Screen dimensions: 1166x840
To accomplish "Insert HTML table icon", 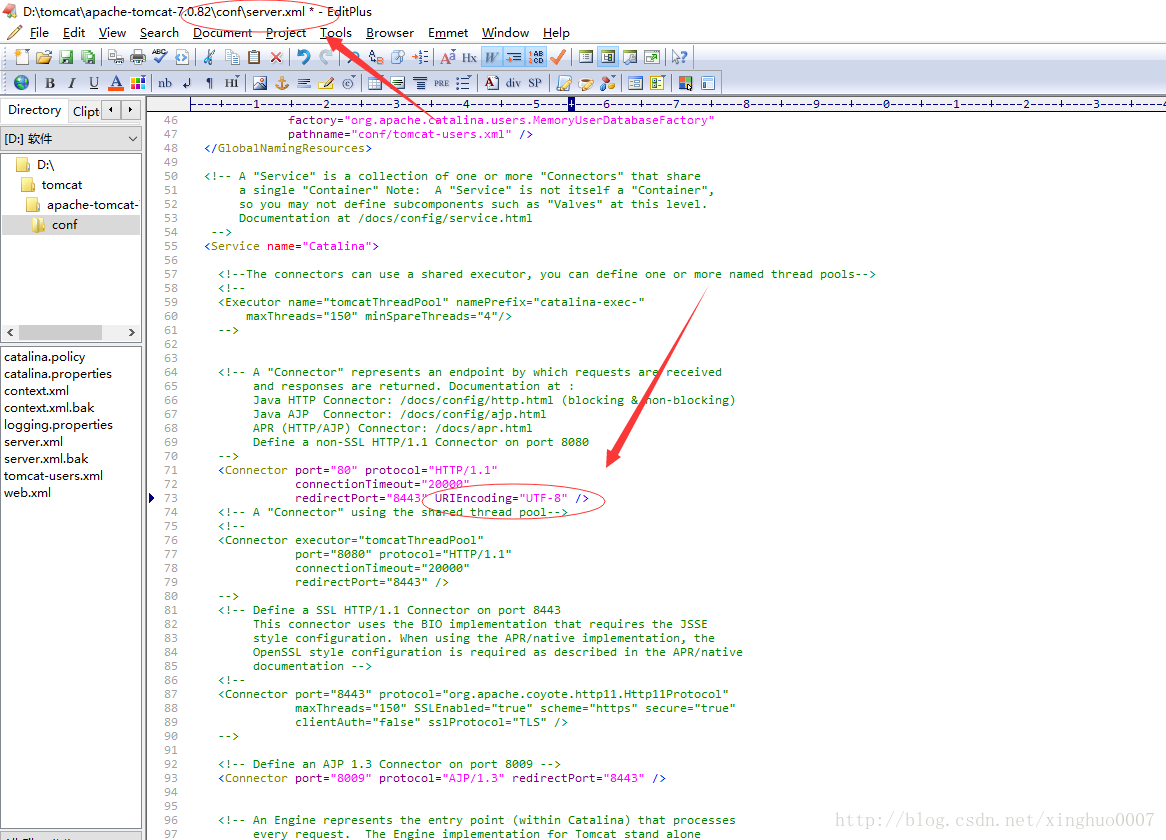I will pyautogui.click(x=375, y=83).
